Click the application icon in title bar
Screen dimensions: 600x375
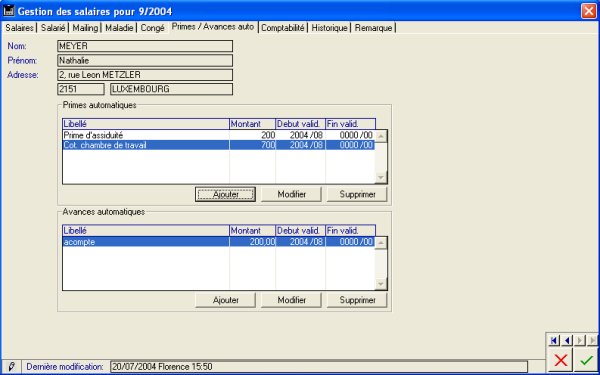point(8,11)
